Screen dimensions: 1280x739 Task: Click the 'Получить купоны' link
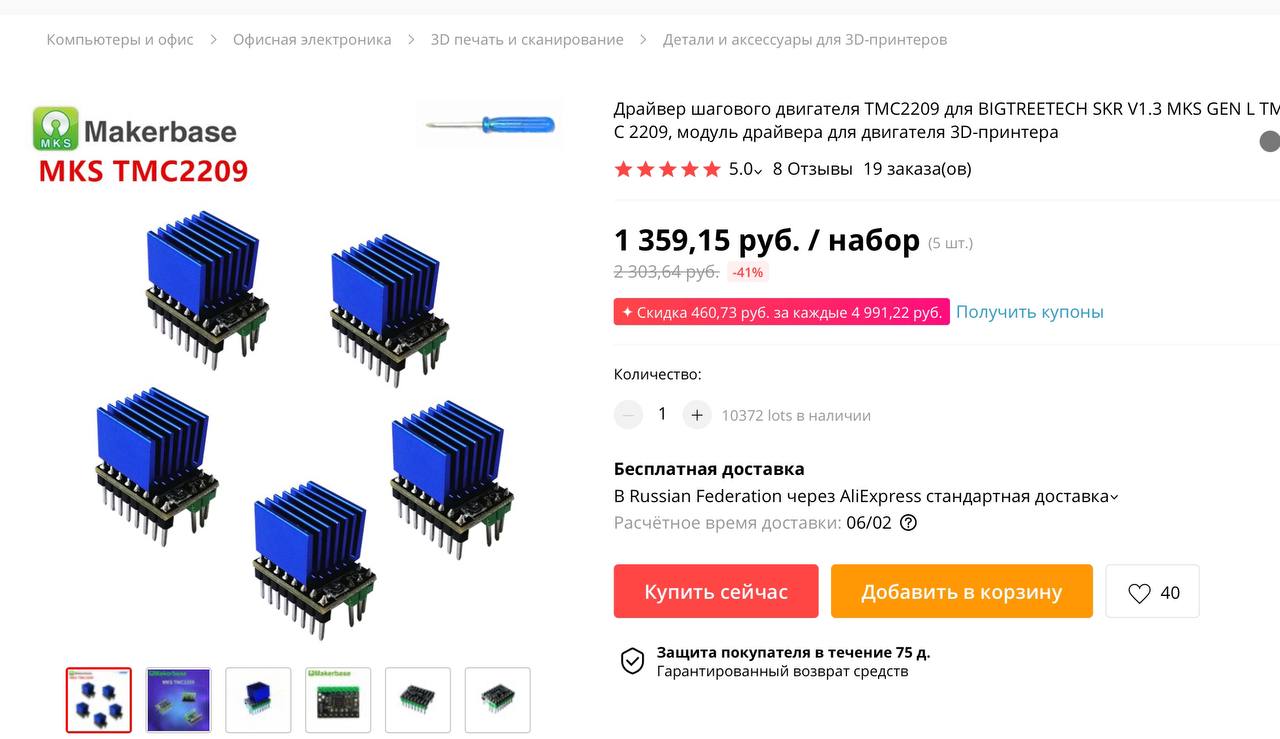(1030, 312)
